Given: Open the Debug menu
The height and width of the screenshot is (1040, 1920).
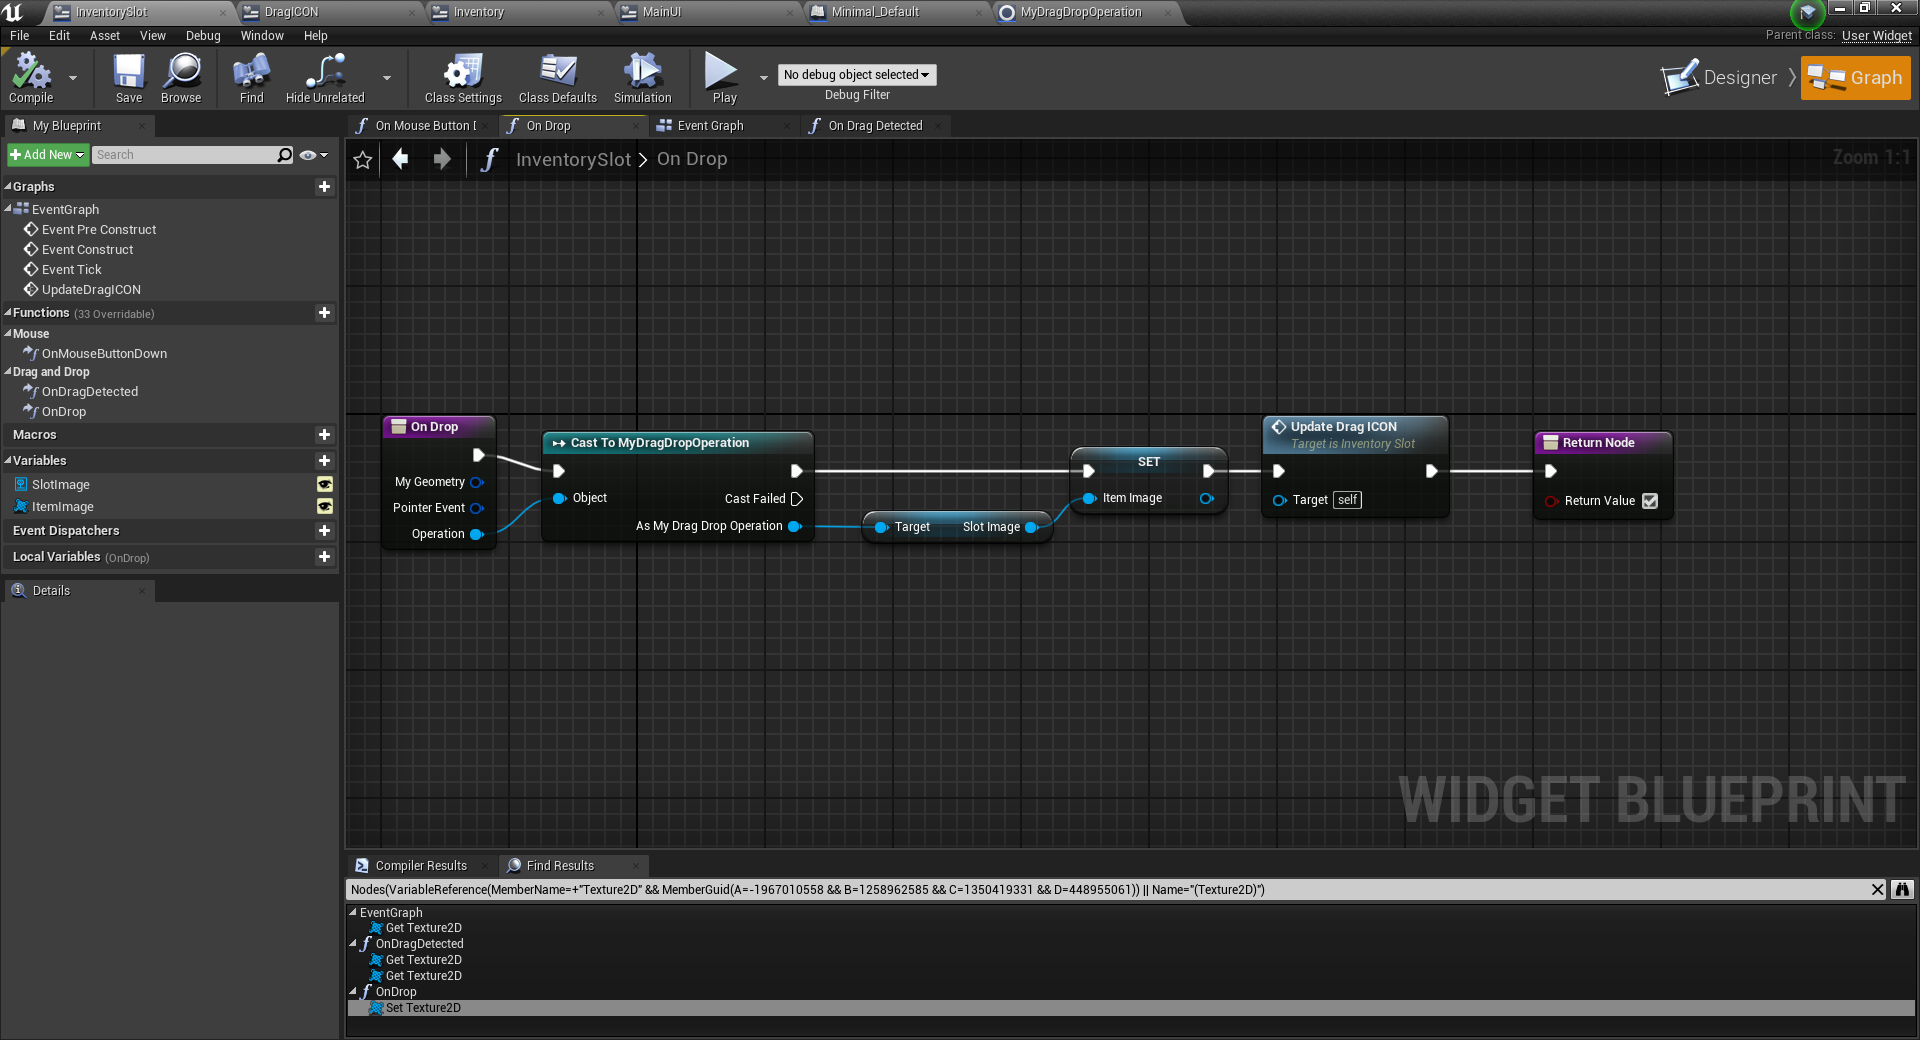Looking at the screenshot, I should (203, 36).
